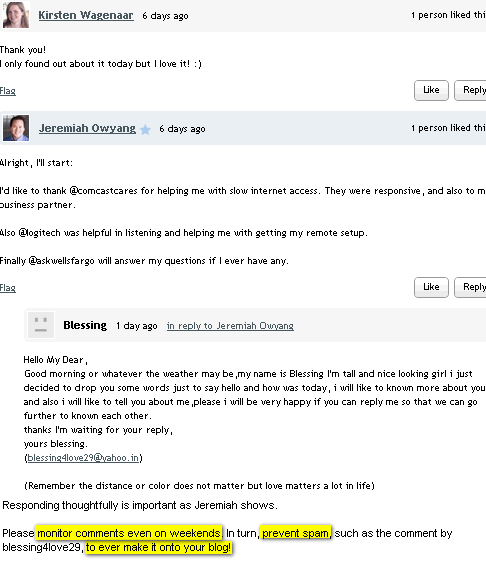Reply to Kirsten Wagenaar's comment
This screenshot has height=562, width=486.
[470, 90]
